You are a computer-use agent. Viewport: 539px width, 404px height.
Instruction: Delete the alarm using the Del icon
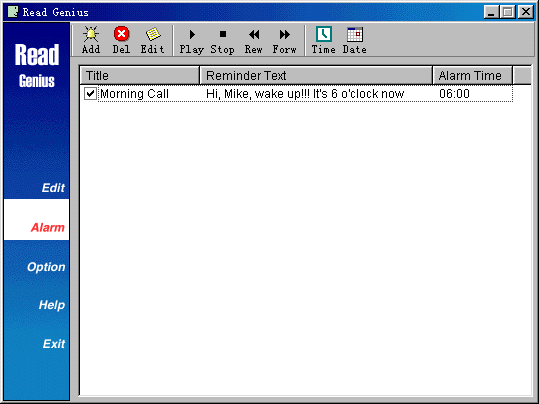tap(121, 40)
